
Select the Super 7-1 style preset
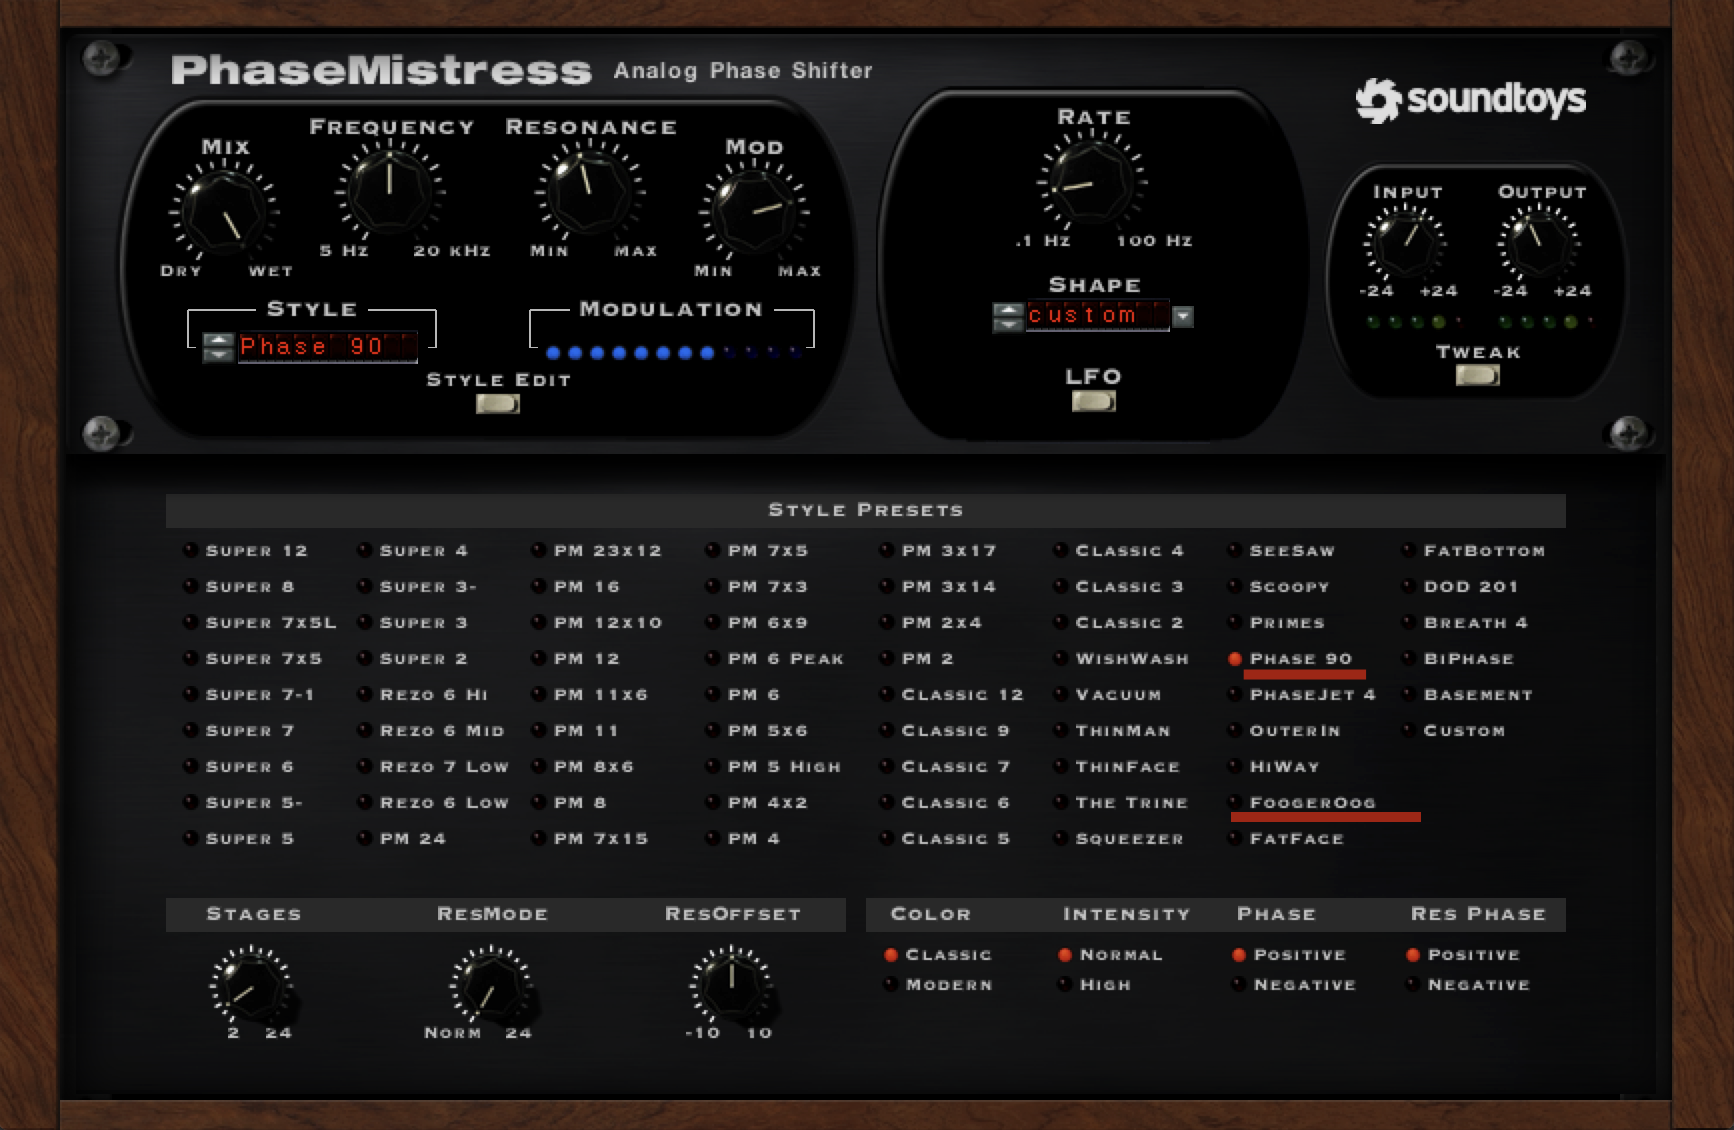(x=249, y=695)
